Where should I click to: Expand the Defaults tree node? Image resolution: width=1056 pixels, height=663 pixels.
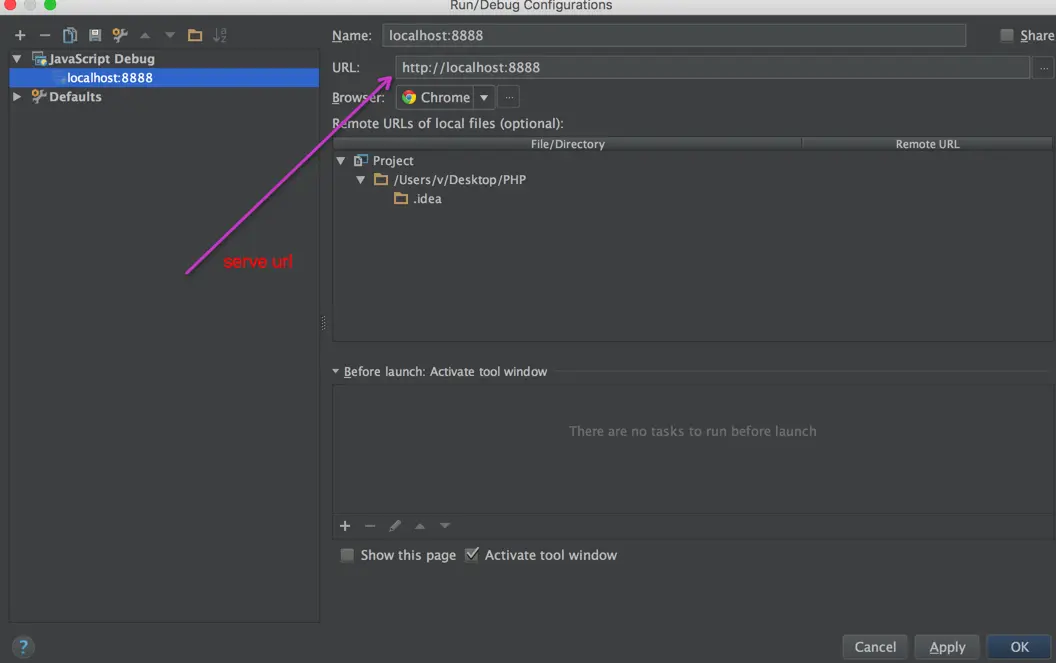[17, 96]
